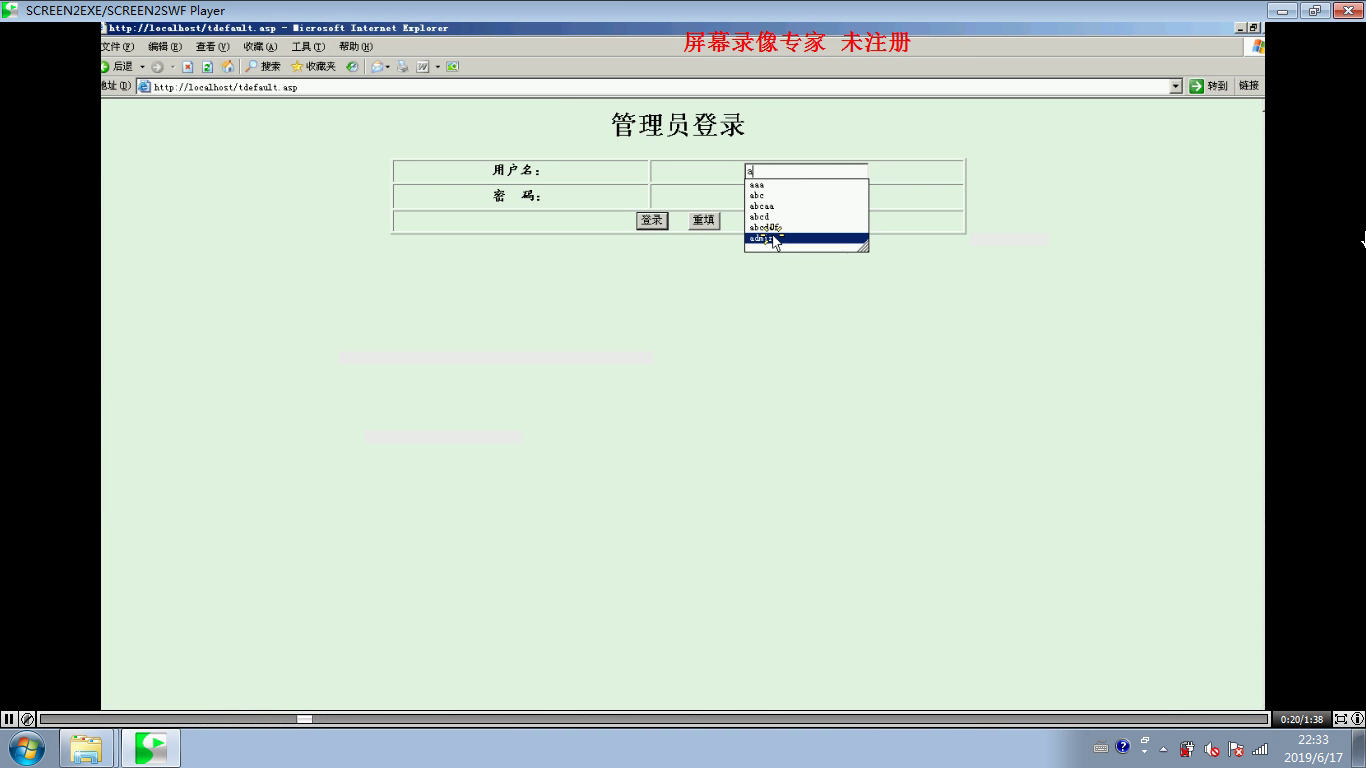Choose autocomplete suggestion 'abcaa'
This screenshot has height=768, width=1366.
(806, 206)
